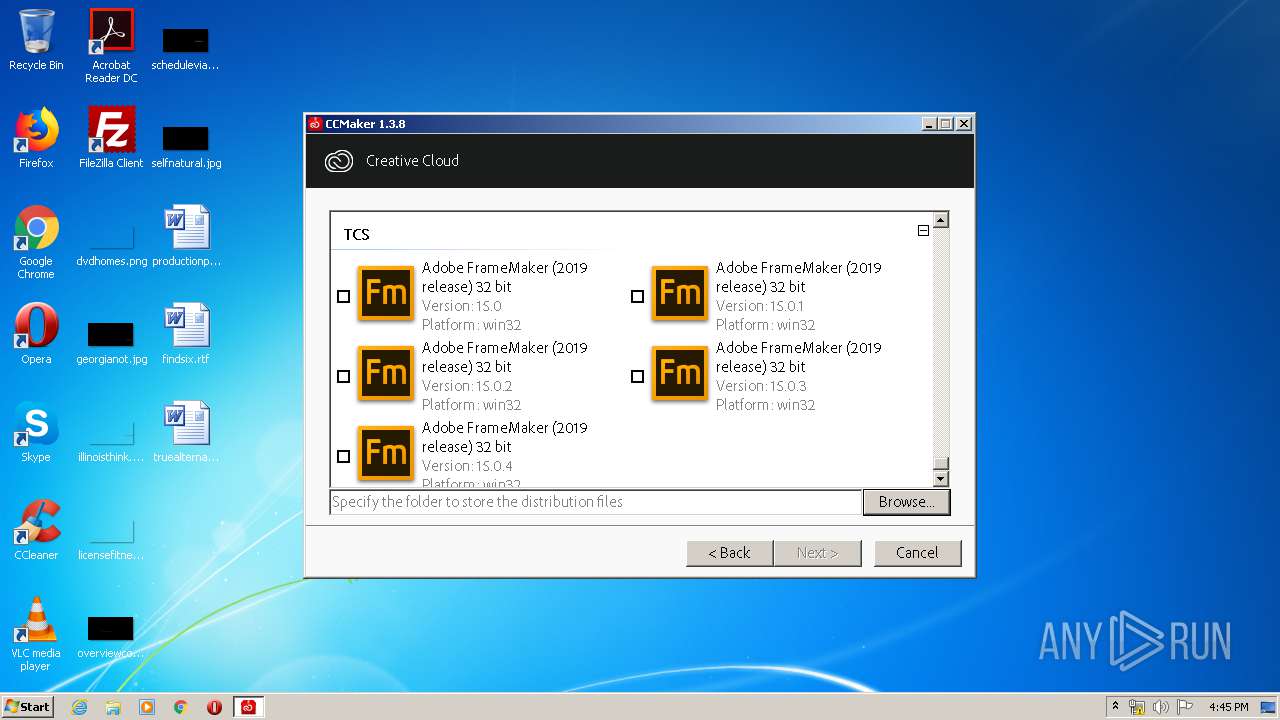Select Opera desktop shortcut
1280x720 pixels.
pos(36,334)
